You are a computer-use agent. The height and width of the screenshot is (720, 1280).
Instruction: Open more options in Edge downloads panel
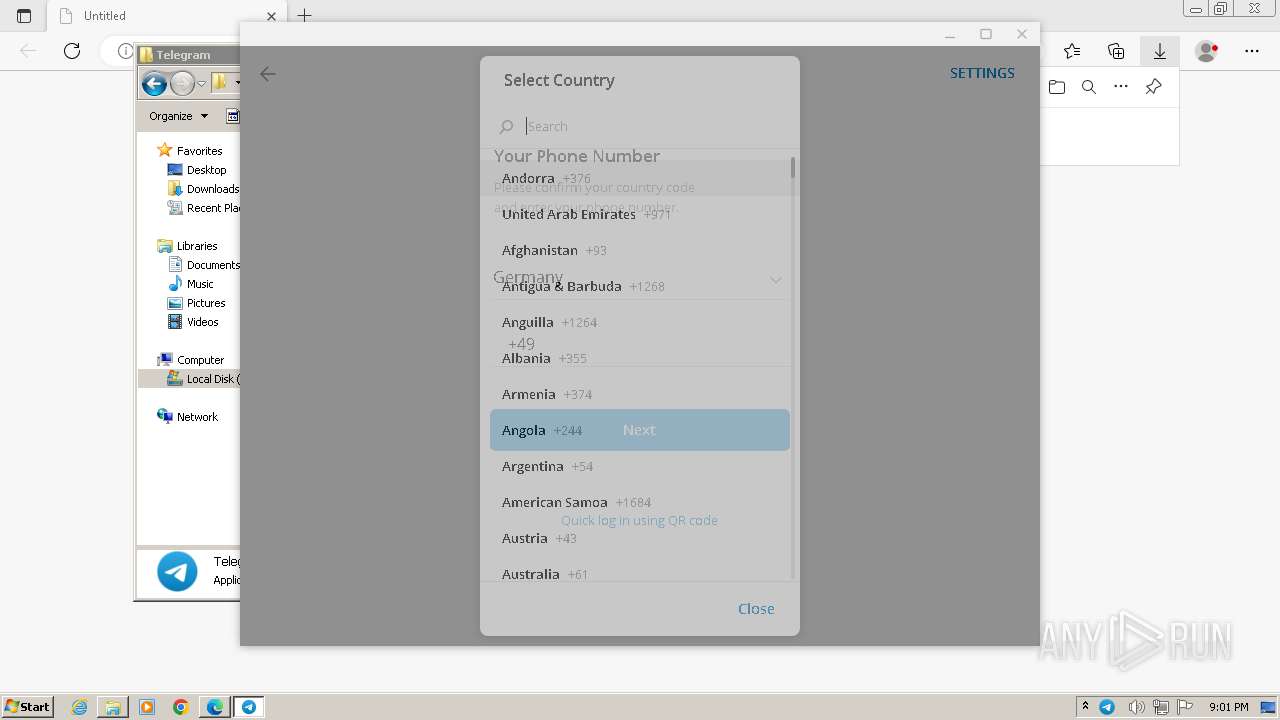1121,87
